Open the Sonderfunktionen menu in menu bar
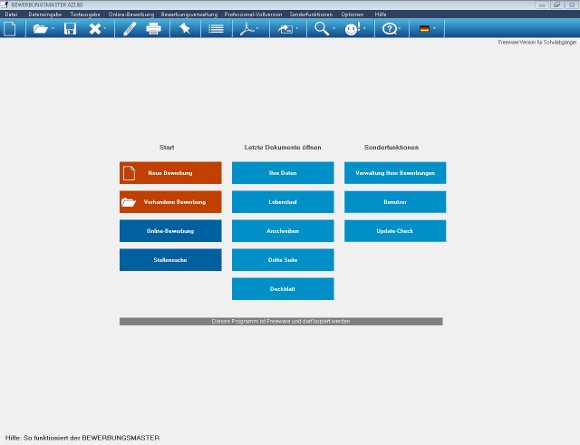Screen dimensions: 580x445 (x=311, y=14)
